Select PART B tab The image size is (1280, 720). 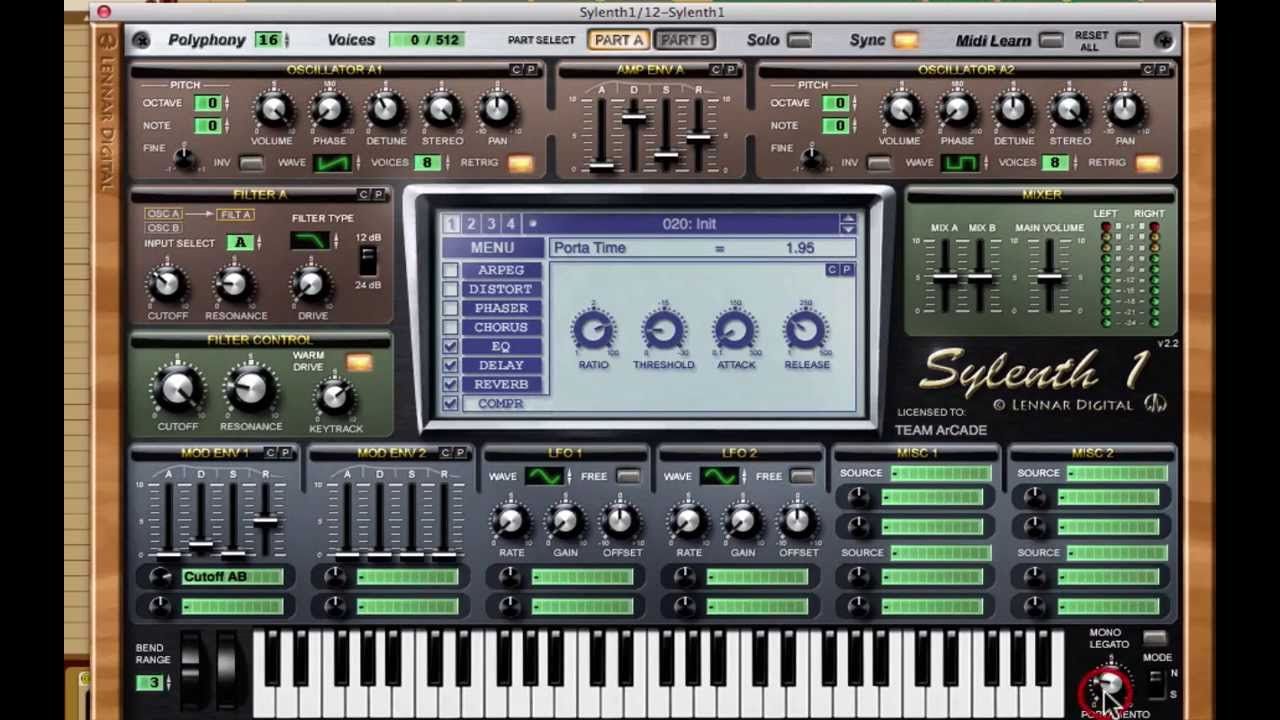pyautogui.click(x=685, y=40)
